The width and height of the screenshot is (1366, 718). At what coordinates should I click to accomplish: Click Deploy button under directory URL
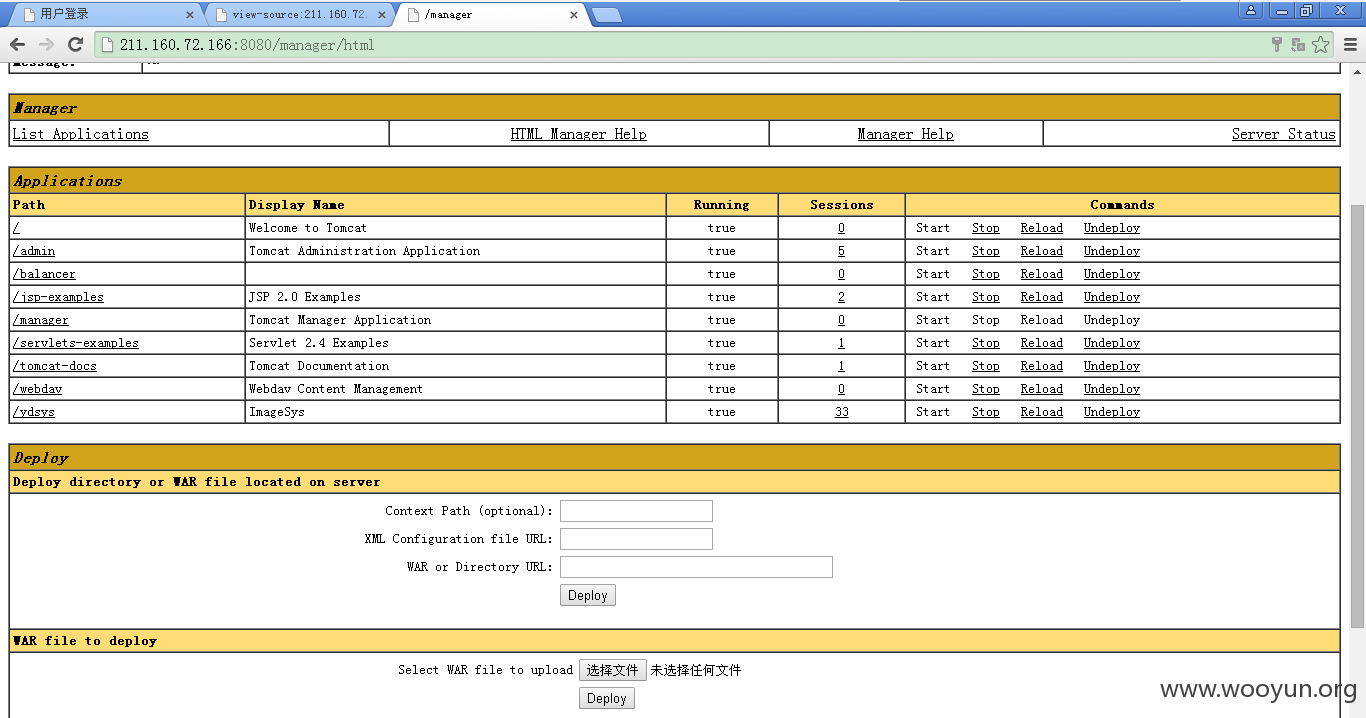(x=588, y=595)
